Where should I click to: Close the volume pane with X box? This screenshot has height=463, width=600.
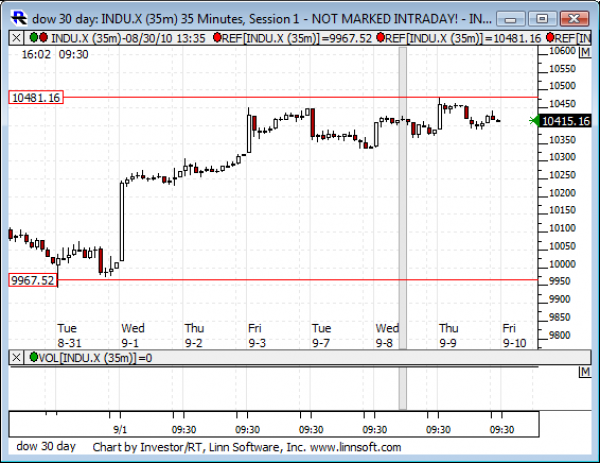[16, 357]
